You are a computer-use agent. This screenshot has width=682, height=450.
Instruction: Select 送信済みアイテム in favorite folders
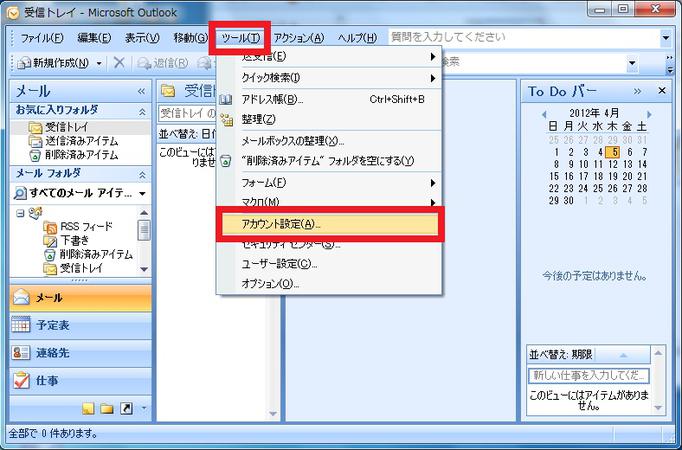[x=73, y=141]
